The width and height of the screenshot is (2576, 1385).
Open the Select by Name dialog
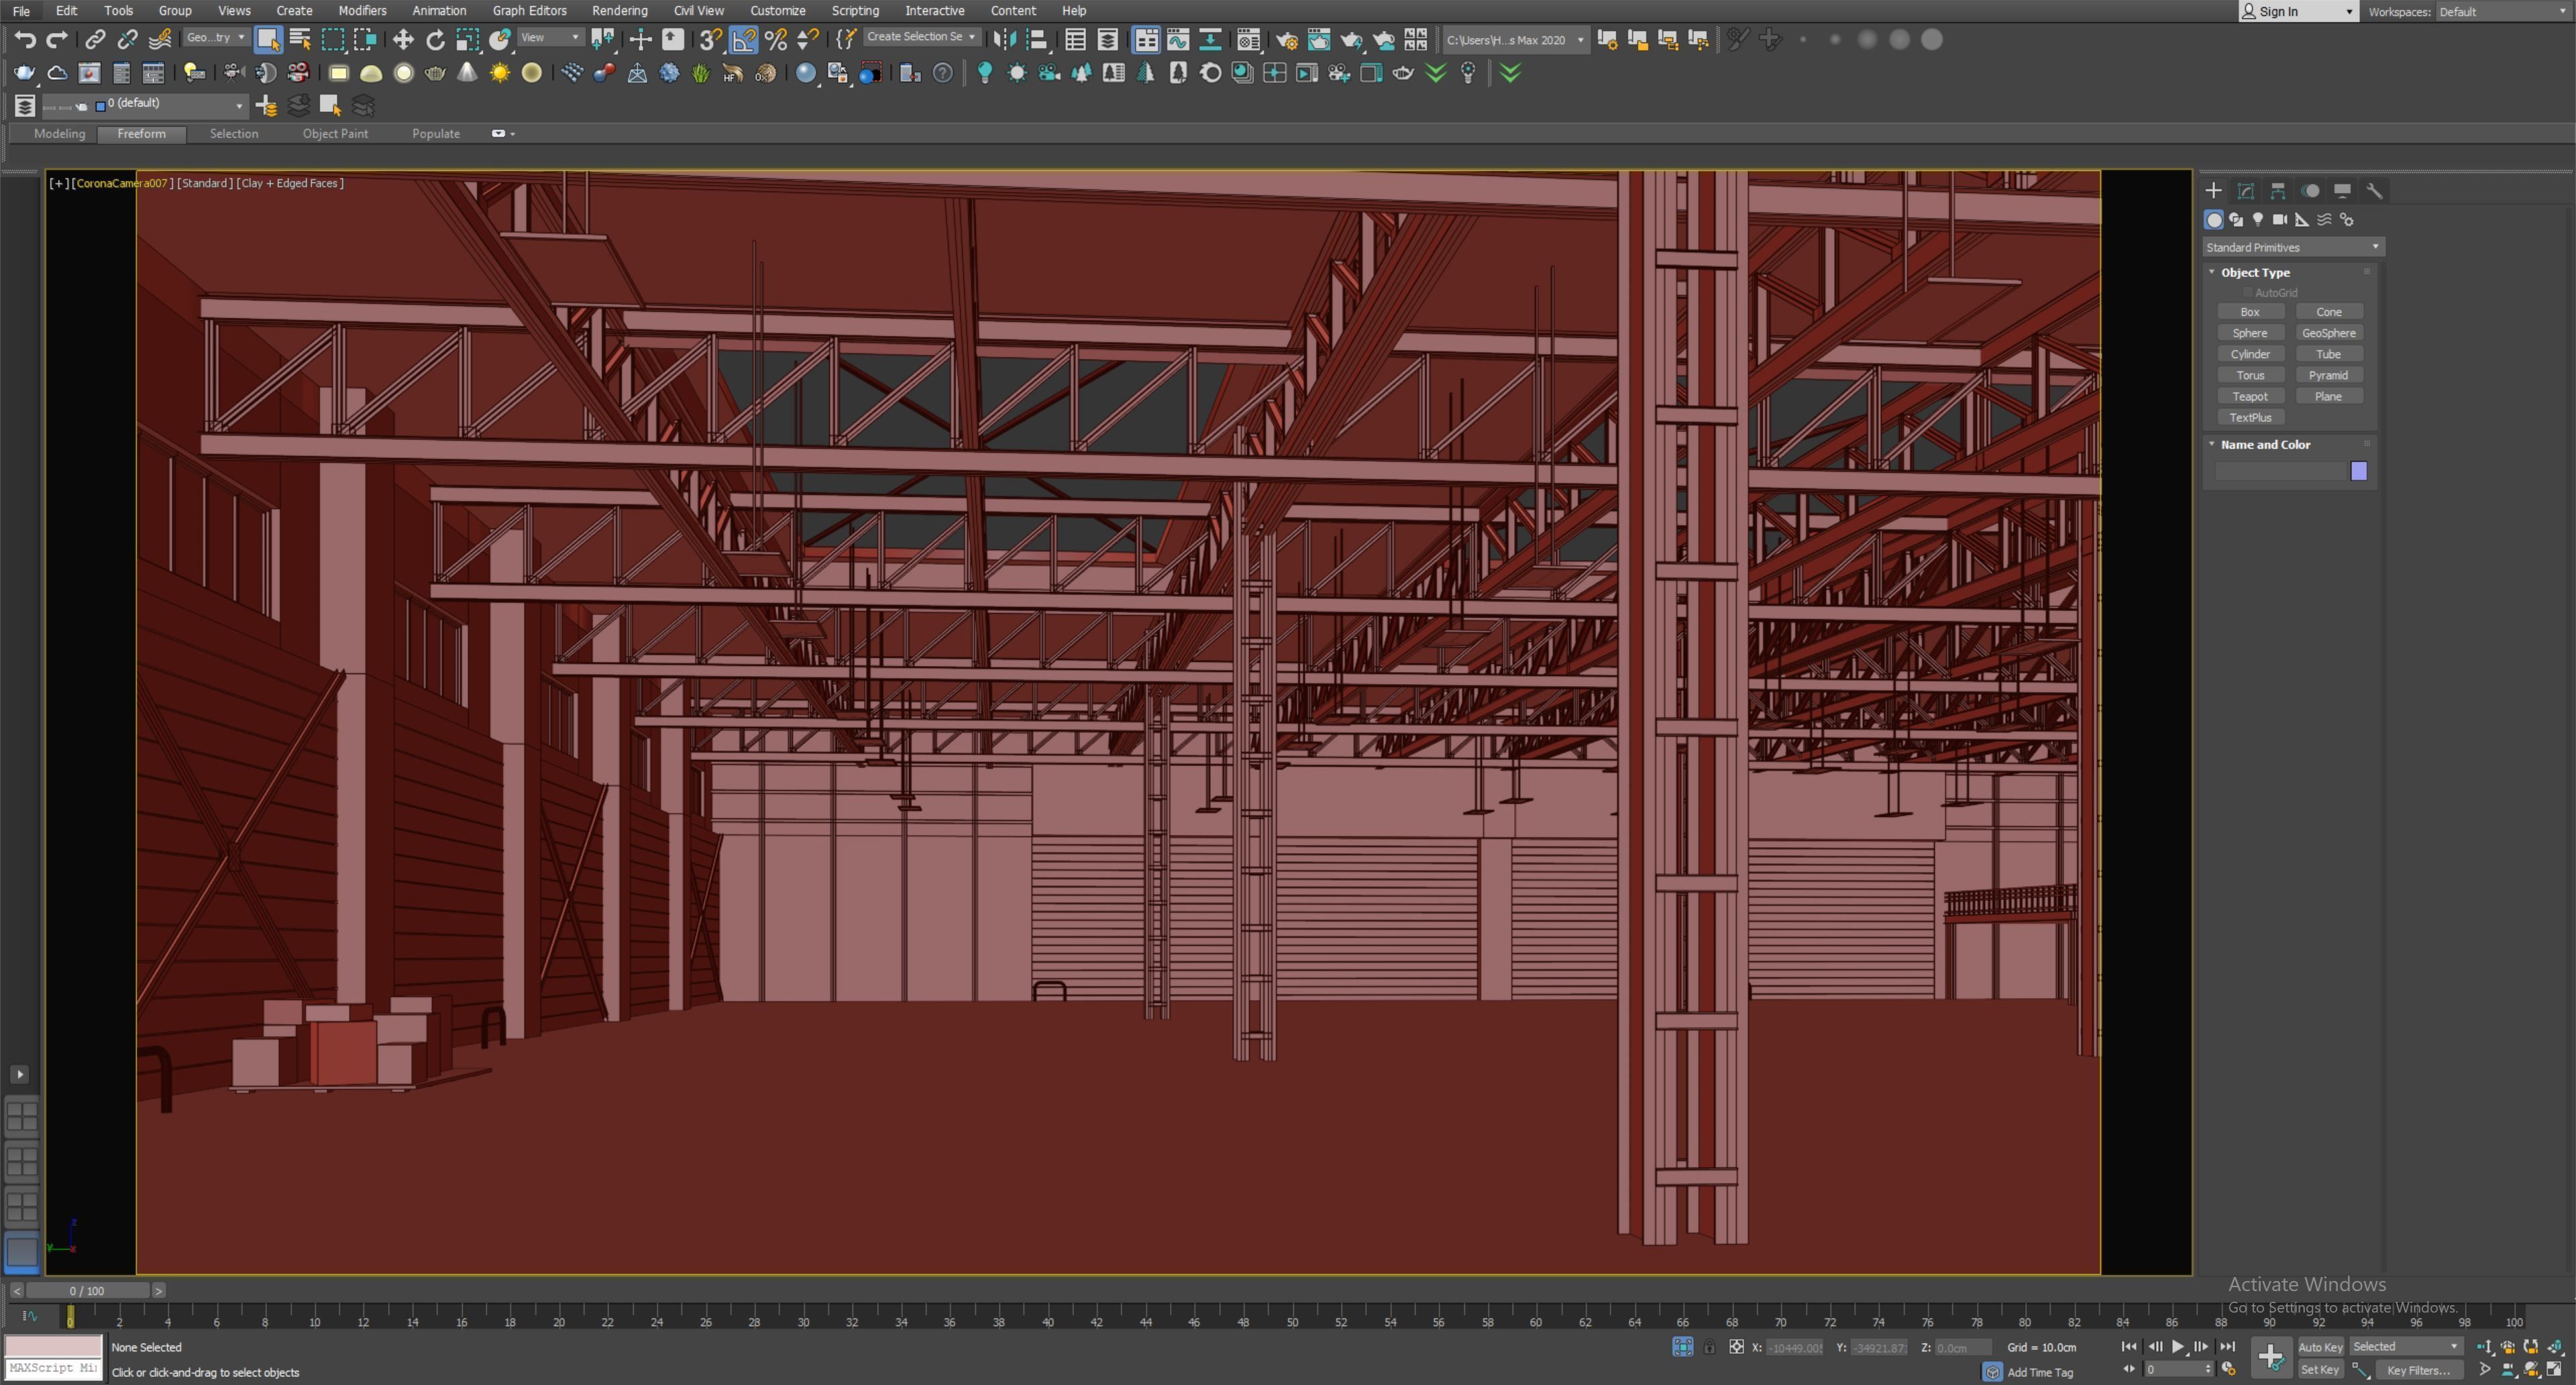(300, 40)
